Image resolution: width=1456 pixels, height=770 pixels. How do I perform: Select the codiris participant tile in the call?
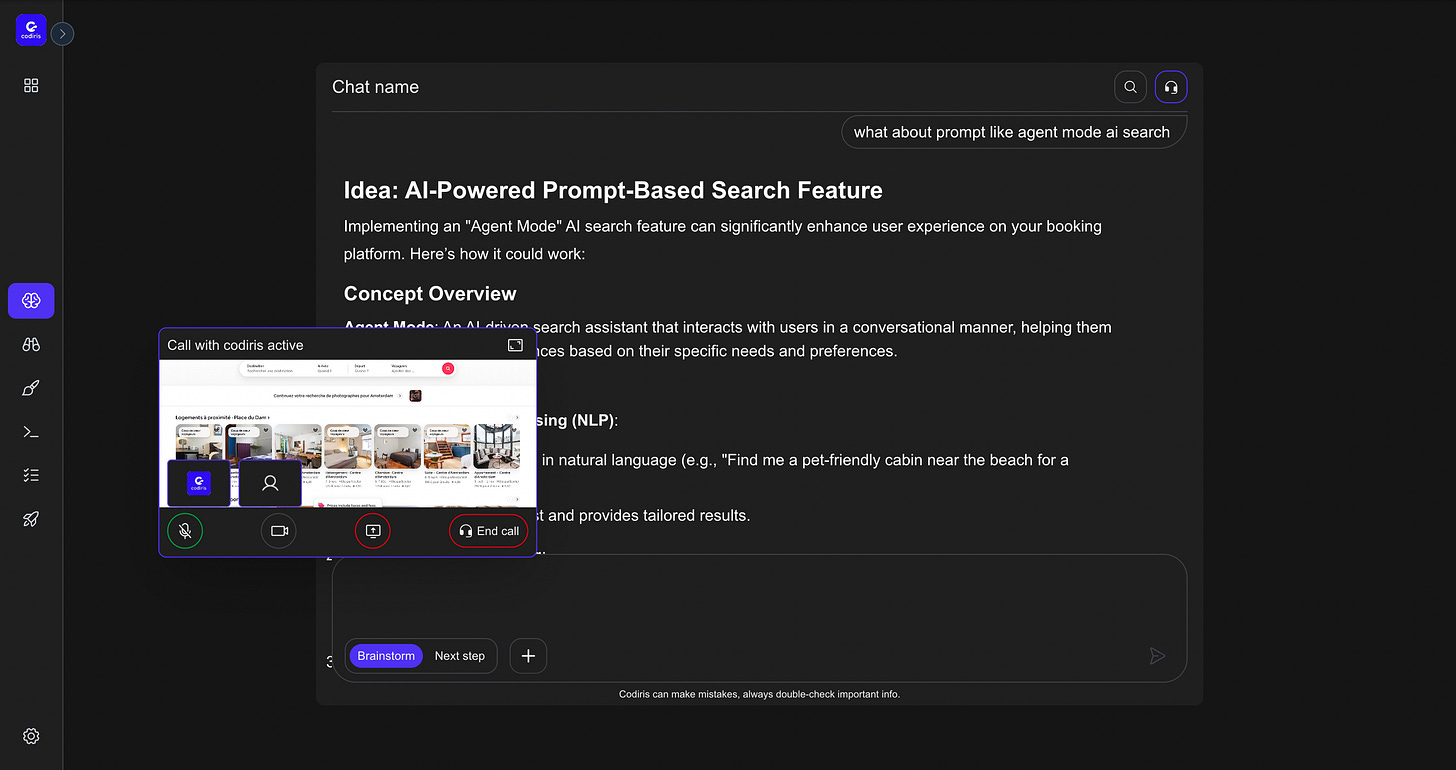pos(199,483)
